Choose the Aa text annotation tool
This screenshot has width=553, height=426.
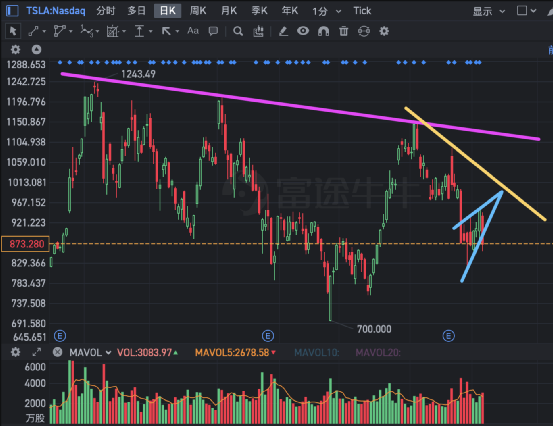[x=193, y=31]
